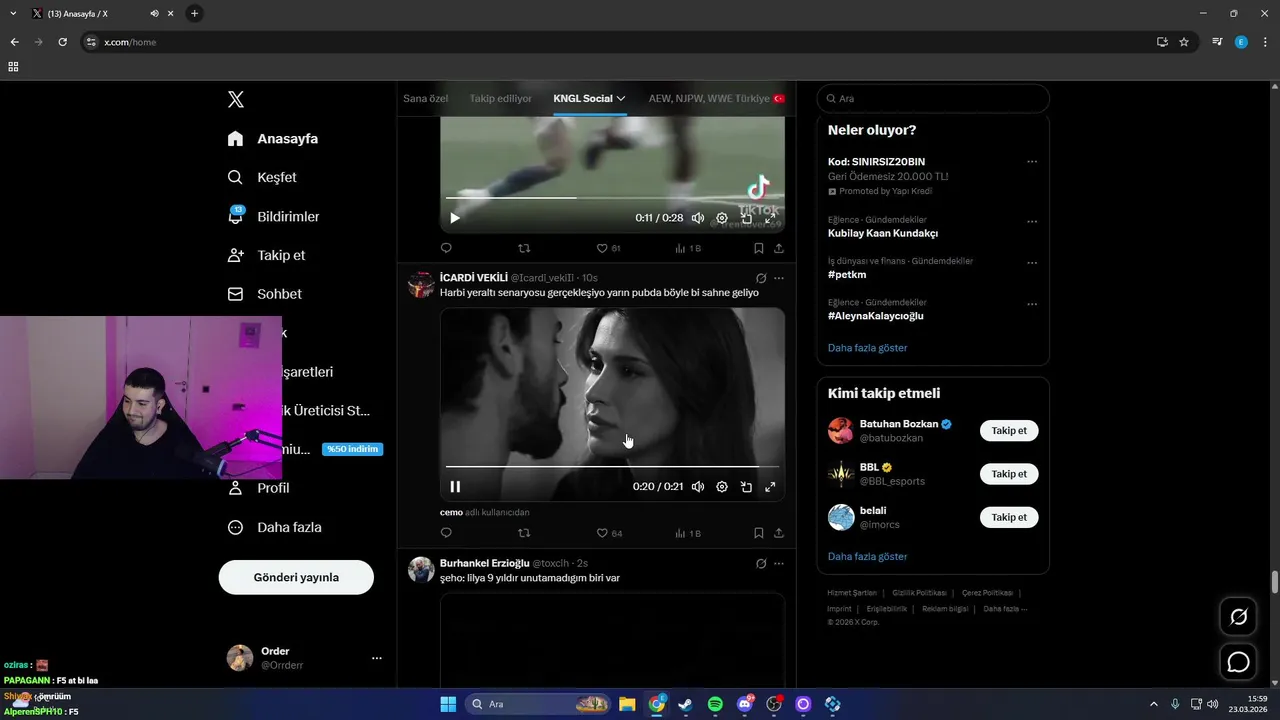Reply to İCARDİ VEKİLİ post
Viewport: 1280px width, 720px height.
pyautogui.click(x=446, y=533)
